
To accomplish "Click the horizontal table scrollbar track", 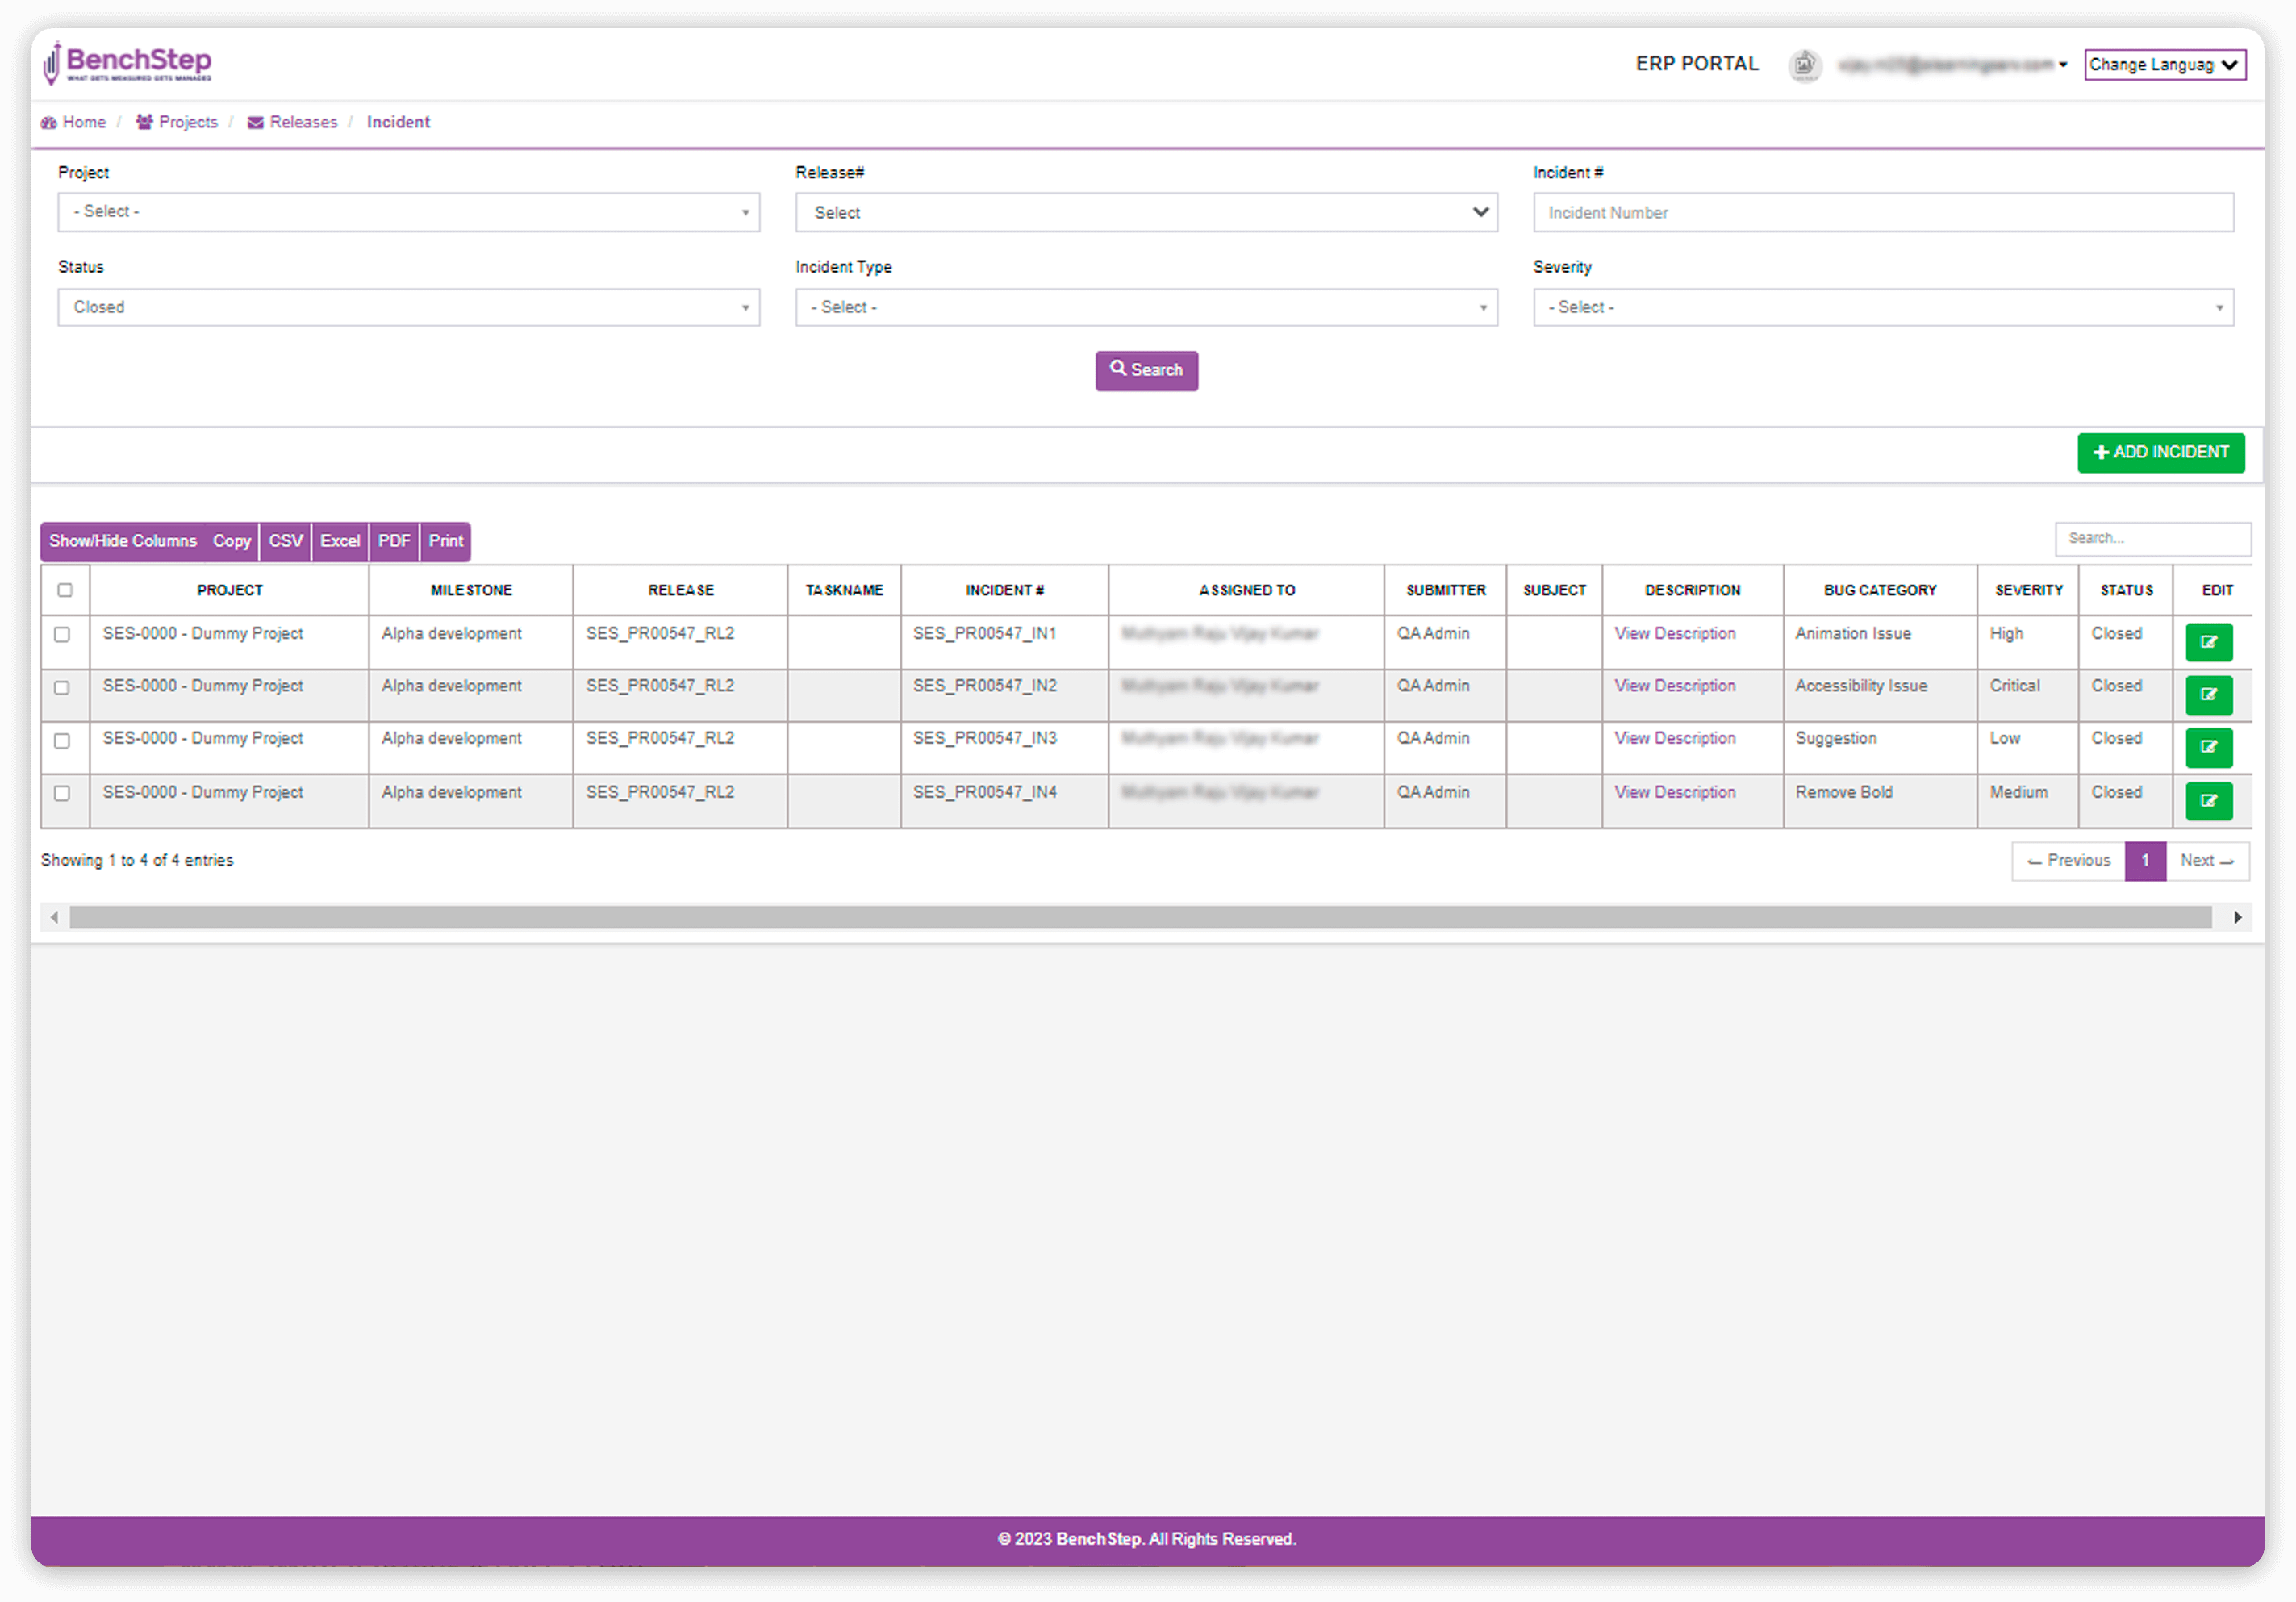I will [1140, 917].
